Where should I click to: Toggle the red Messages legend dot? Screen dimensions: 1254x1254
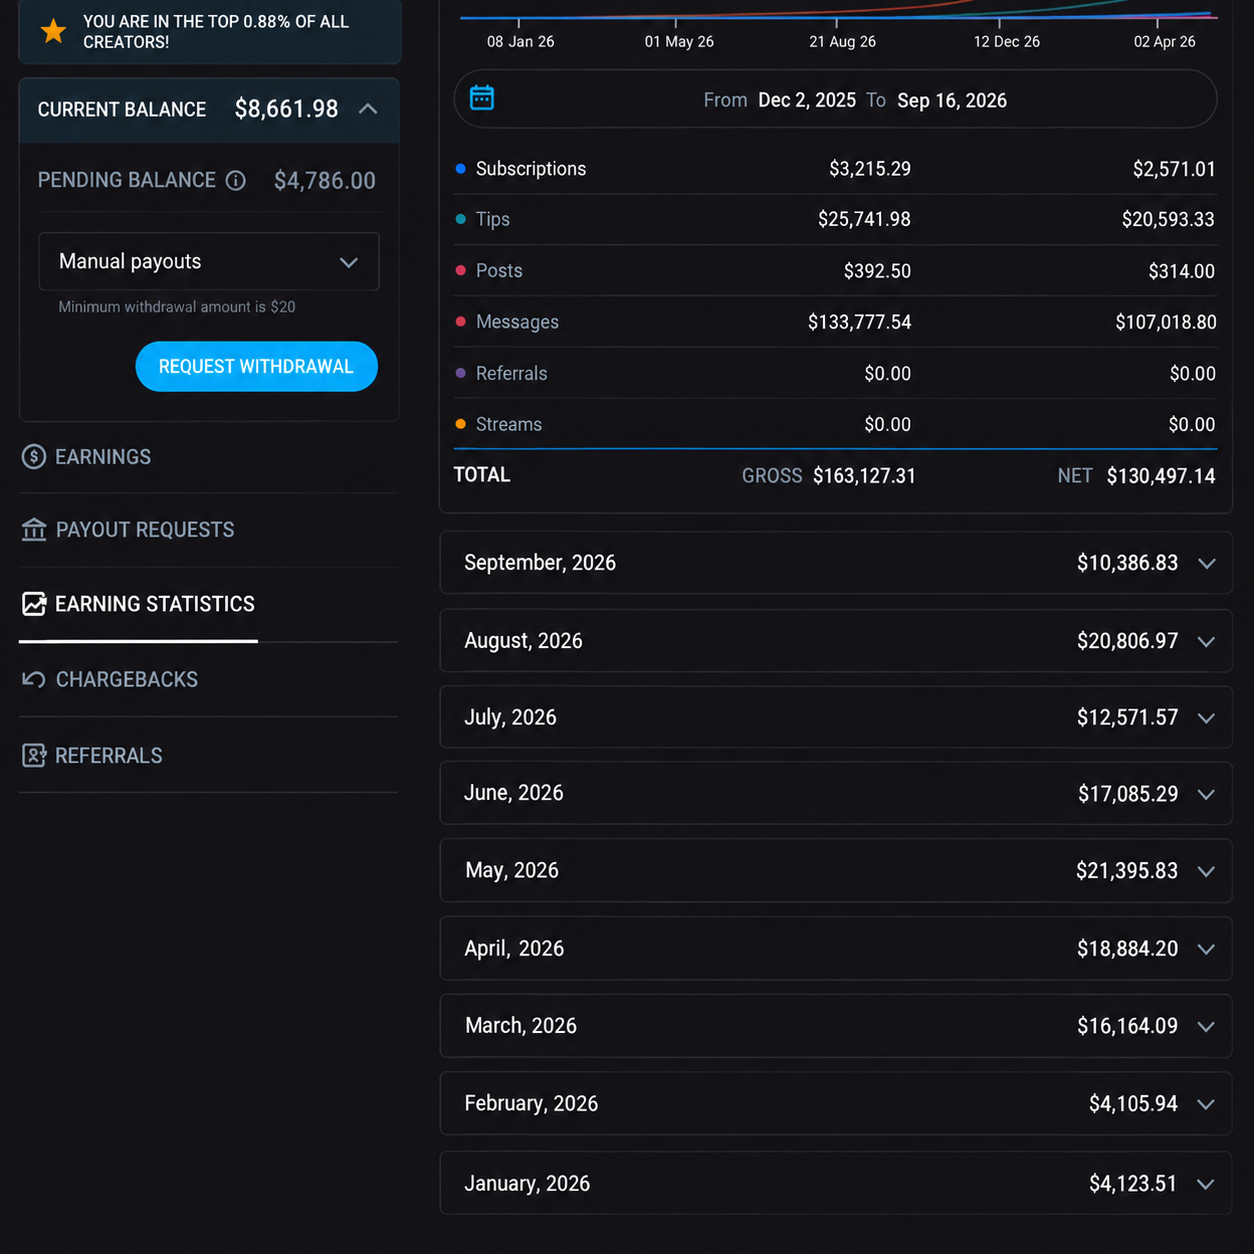coord(460,322)
